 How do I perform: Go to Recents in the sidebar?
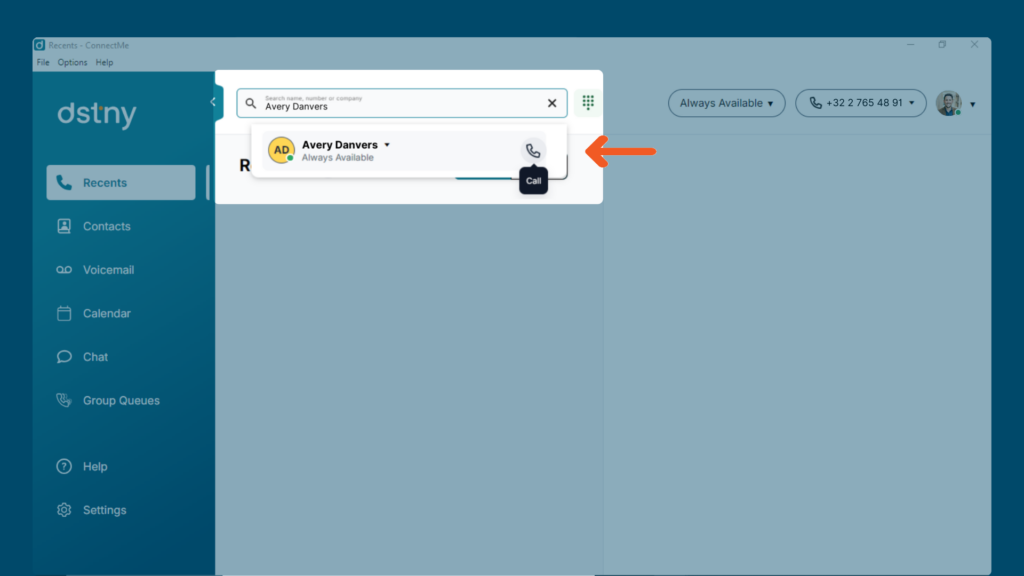121,183
